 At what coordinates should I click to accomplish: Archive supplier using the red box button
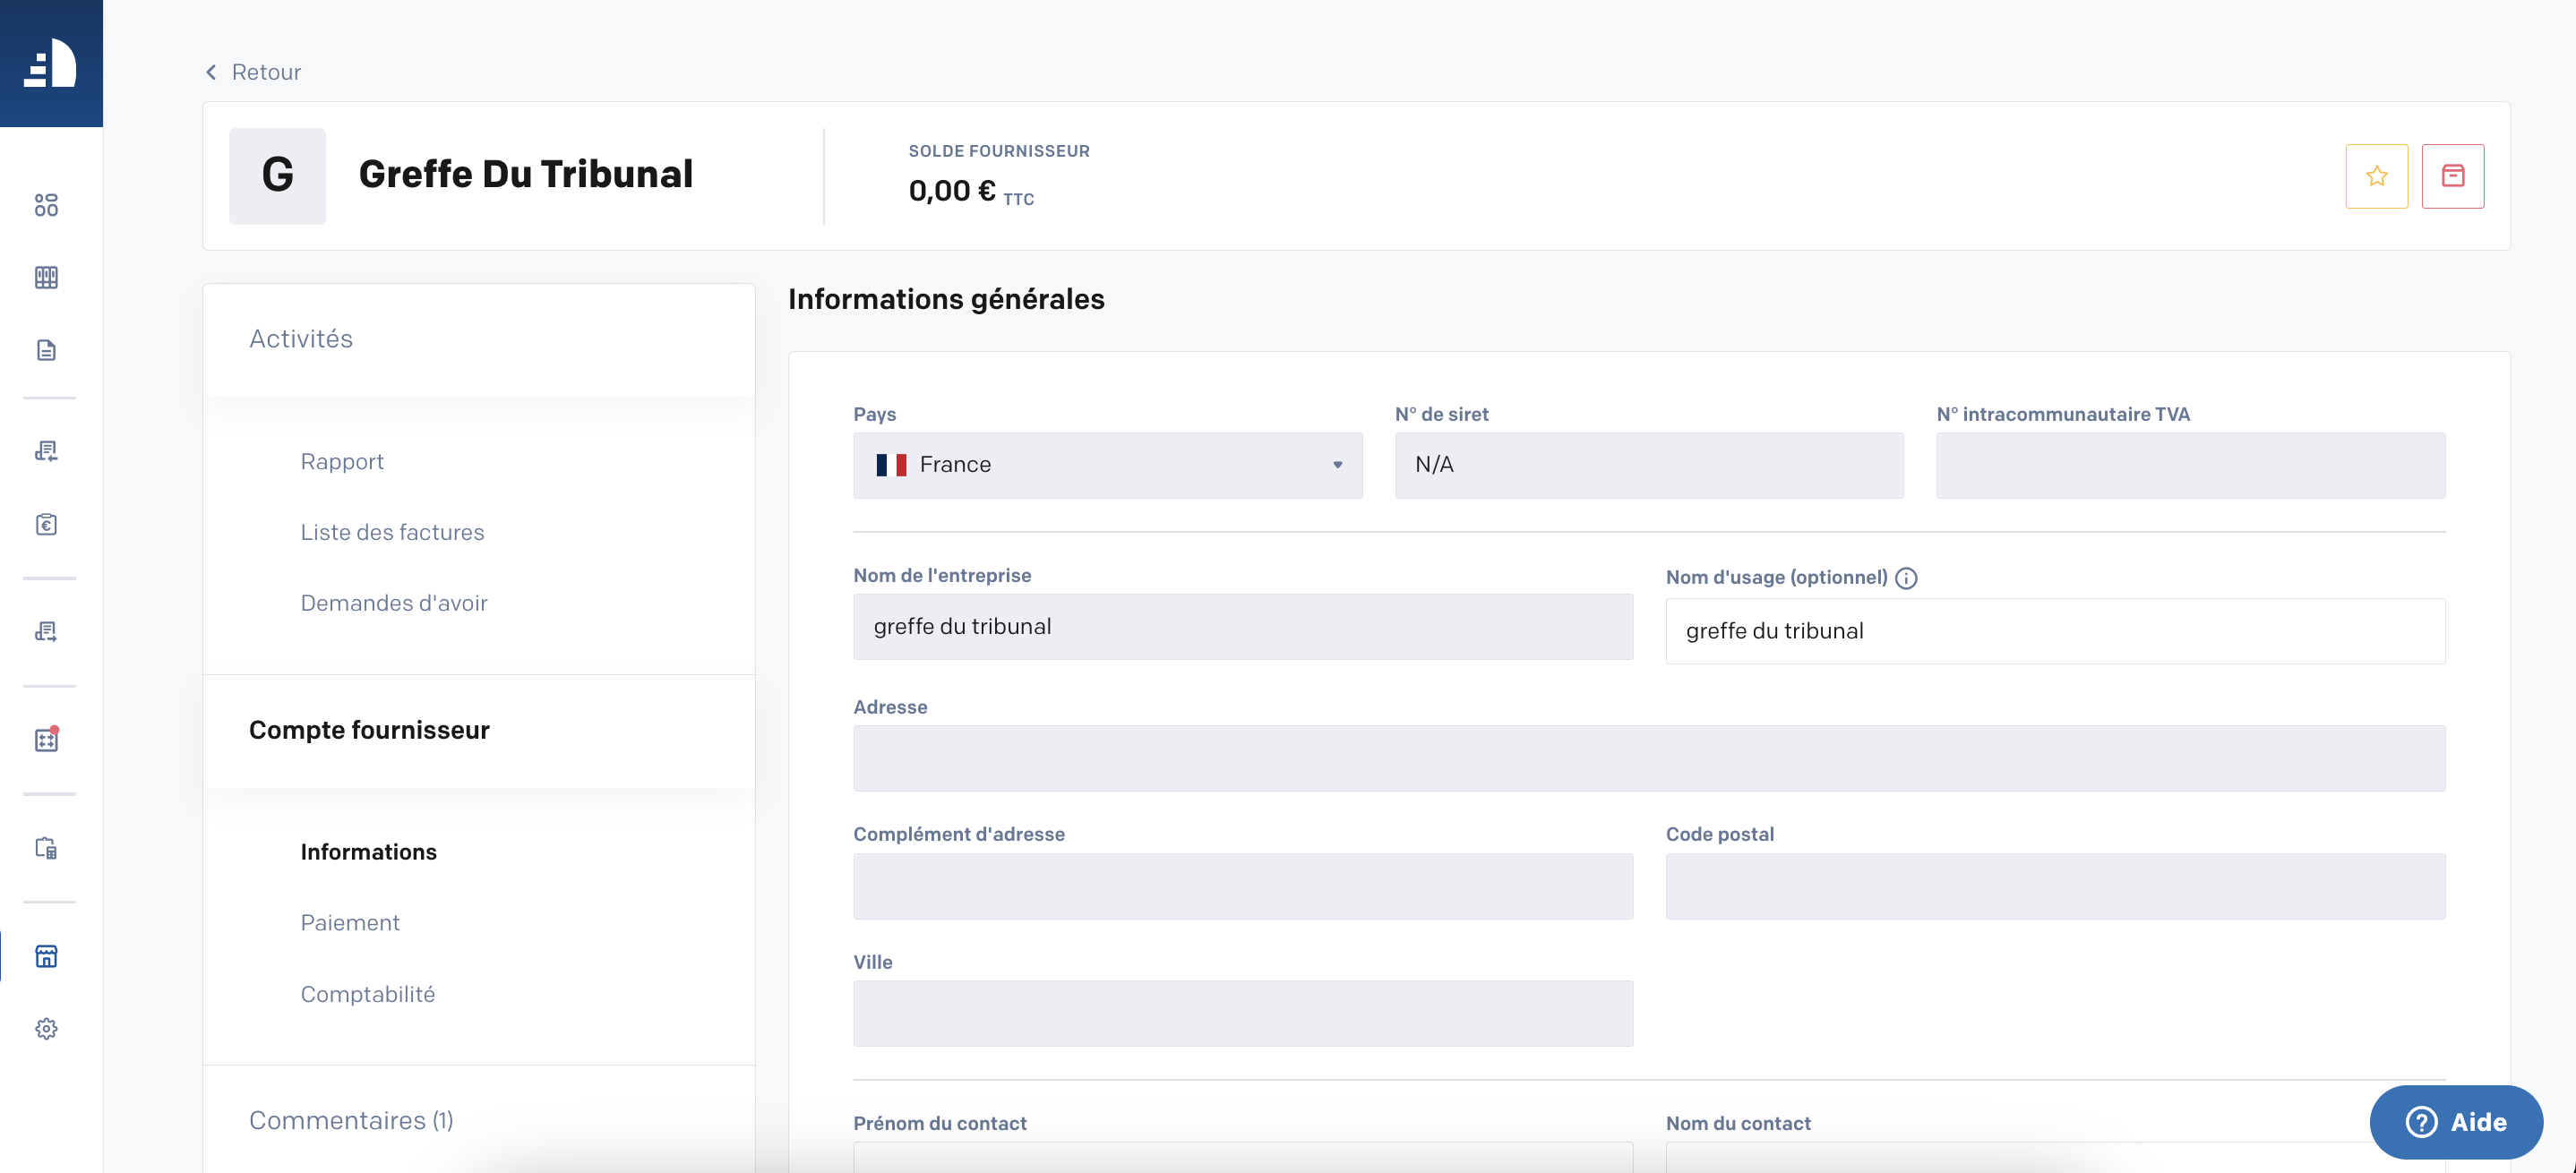click(x=2452, y=176)
